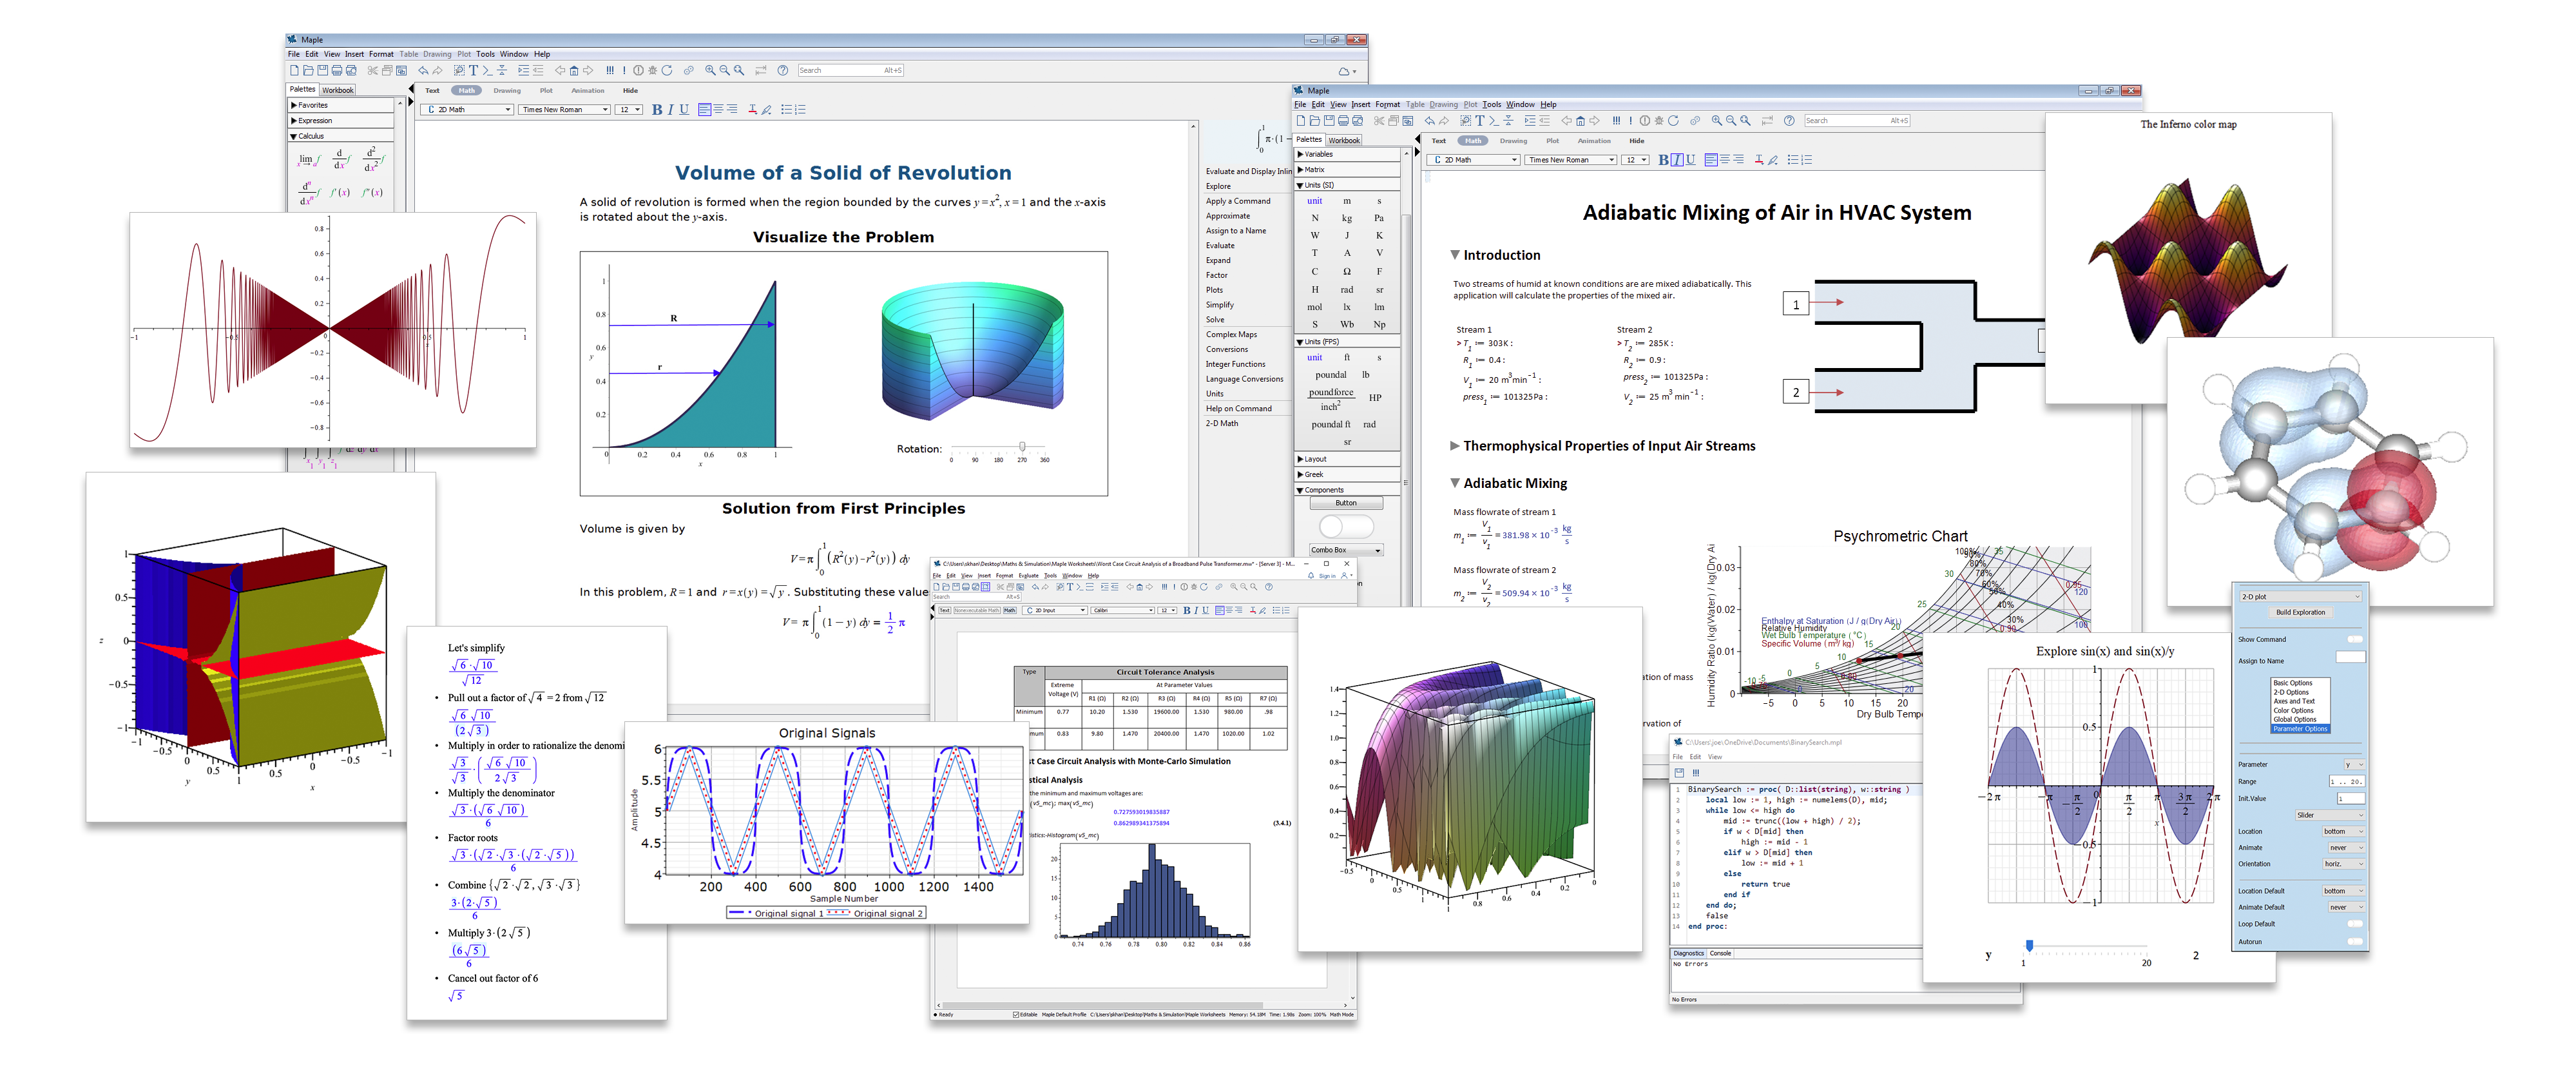Click Home icon in Volume worksheet toolbar
Screen dimensions: 2576x1079
tap(574, 71)
